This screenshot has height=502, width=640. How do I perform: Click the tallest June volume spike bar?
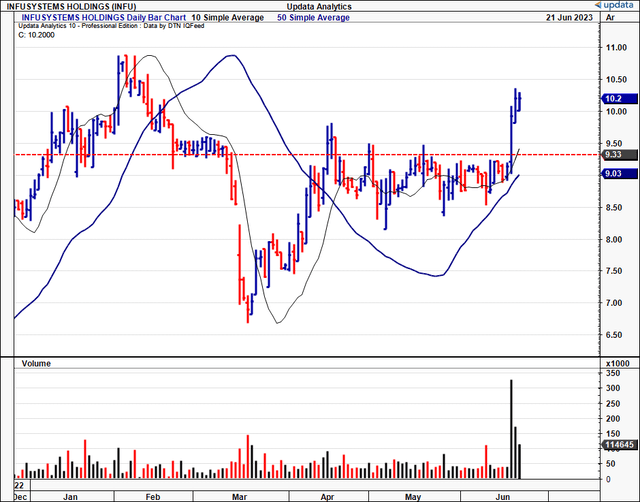[511, 429]
